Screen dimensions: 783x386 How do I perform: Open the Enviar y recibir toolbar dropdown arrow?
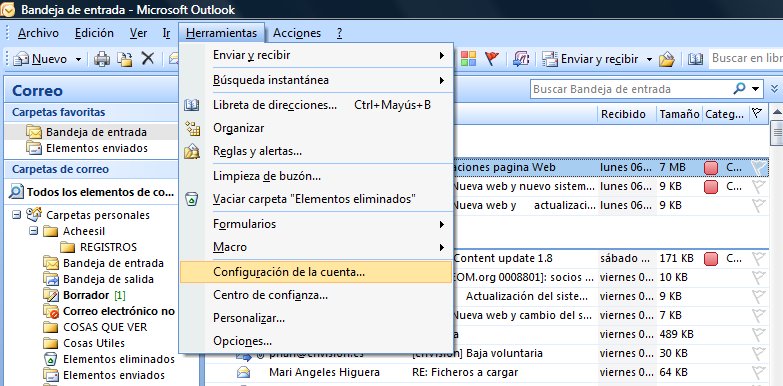coord(649,59)
